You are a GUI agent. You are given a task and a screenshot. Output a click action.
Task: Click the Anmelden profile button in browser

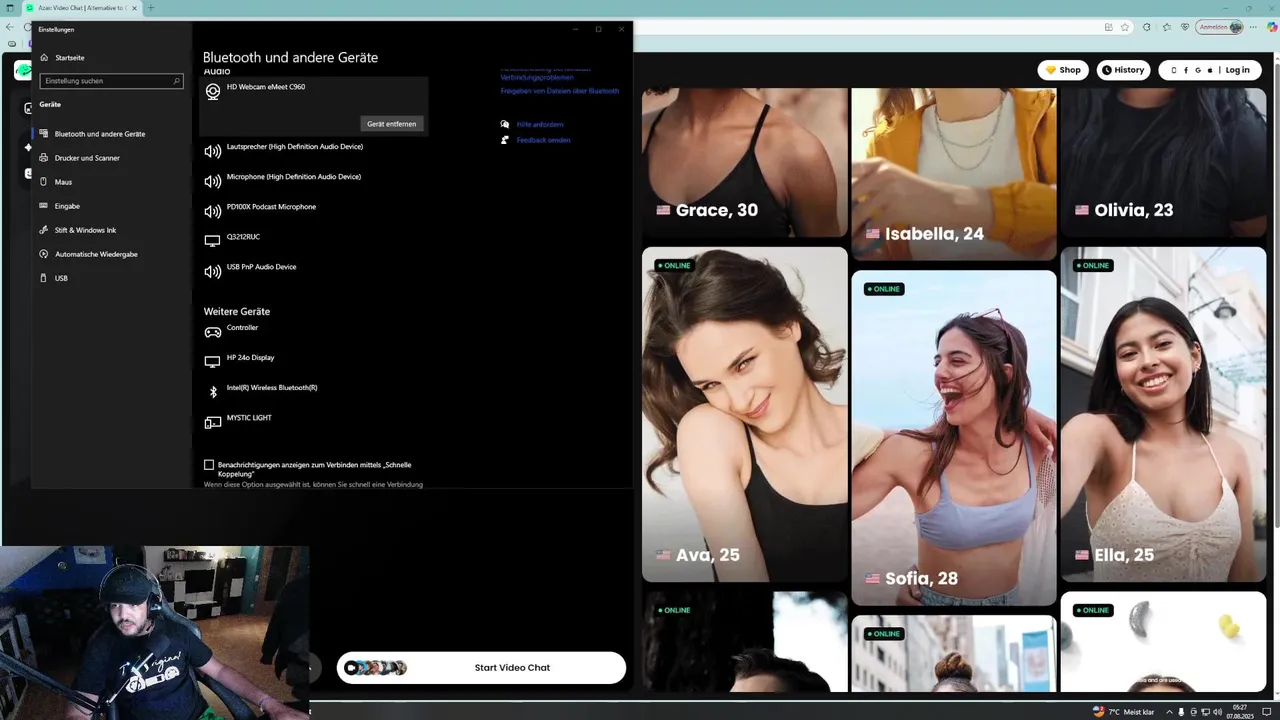(1219, 27)
